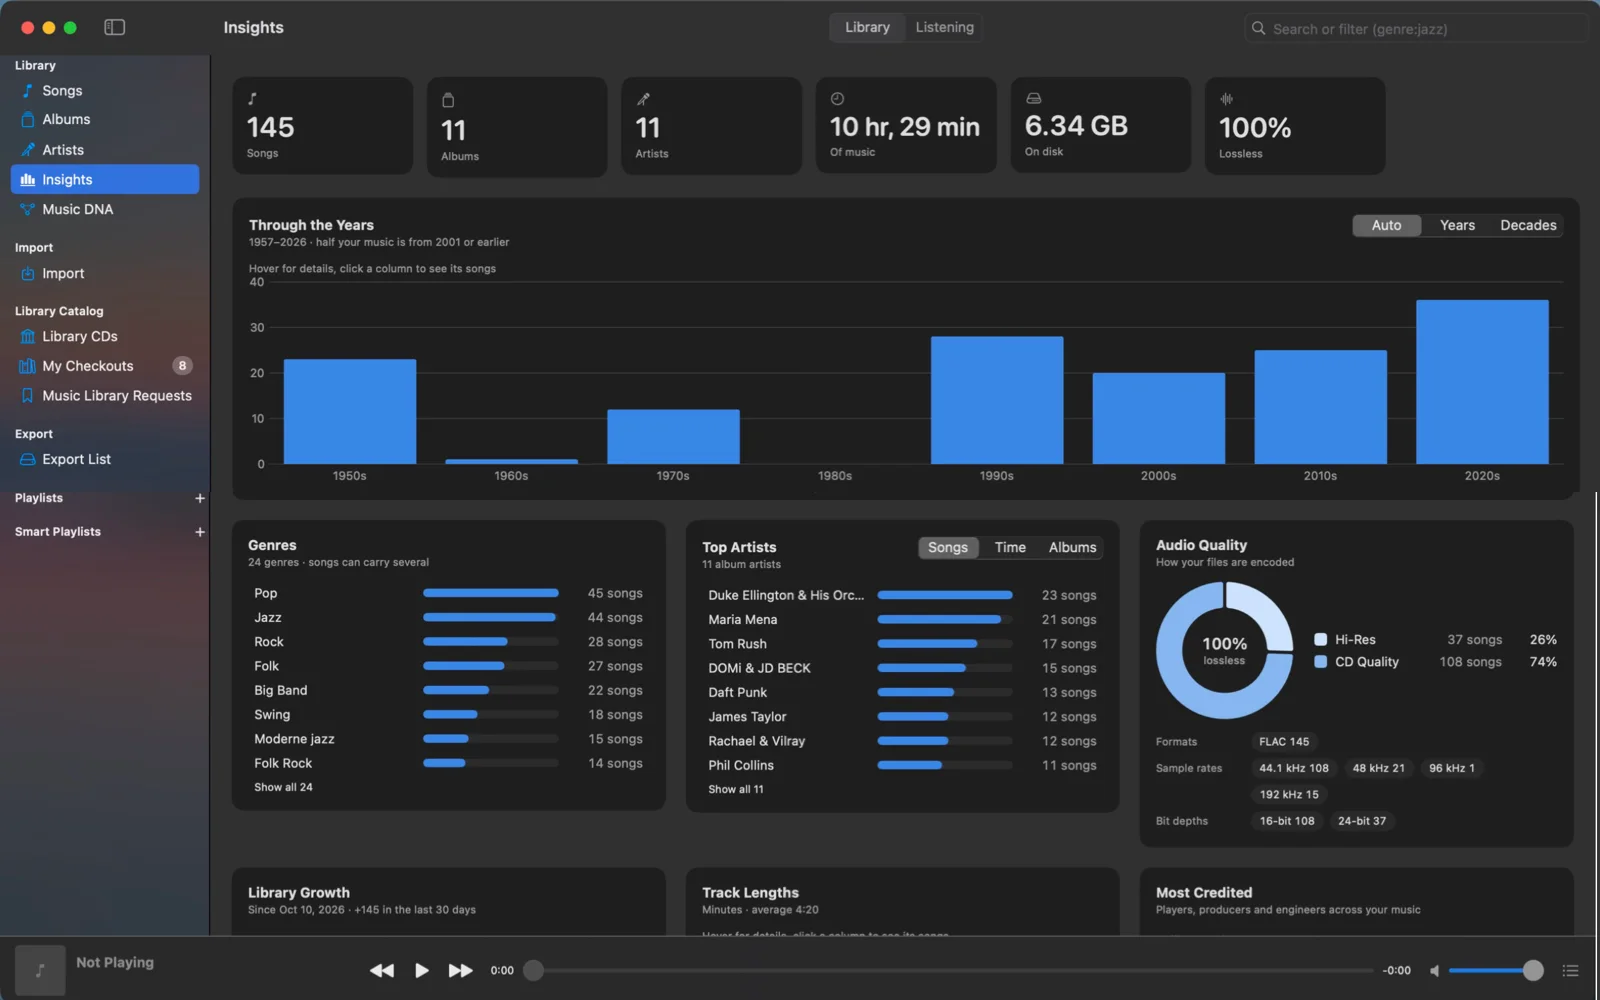Viewport: 1600px width, 1000px height.
Task: Click the 2000s chart column
Action: [1159, 418]
